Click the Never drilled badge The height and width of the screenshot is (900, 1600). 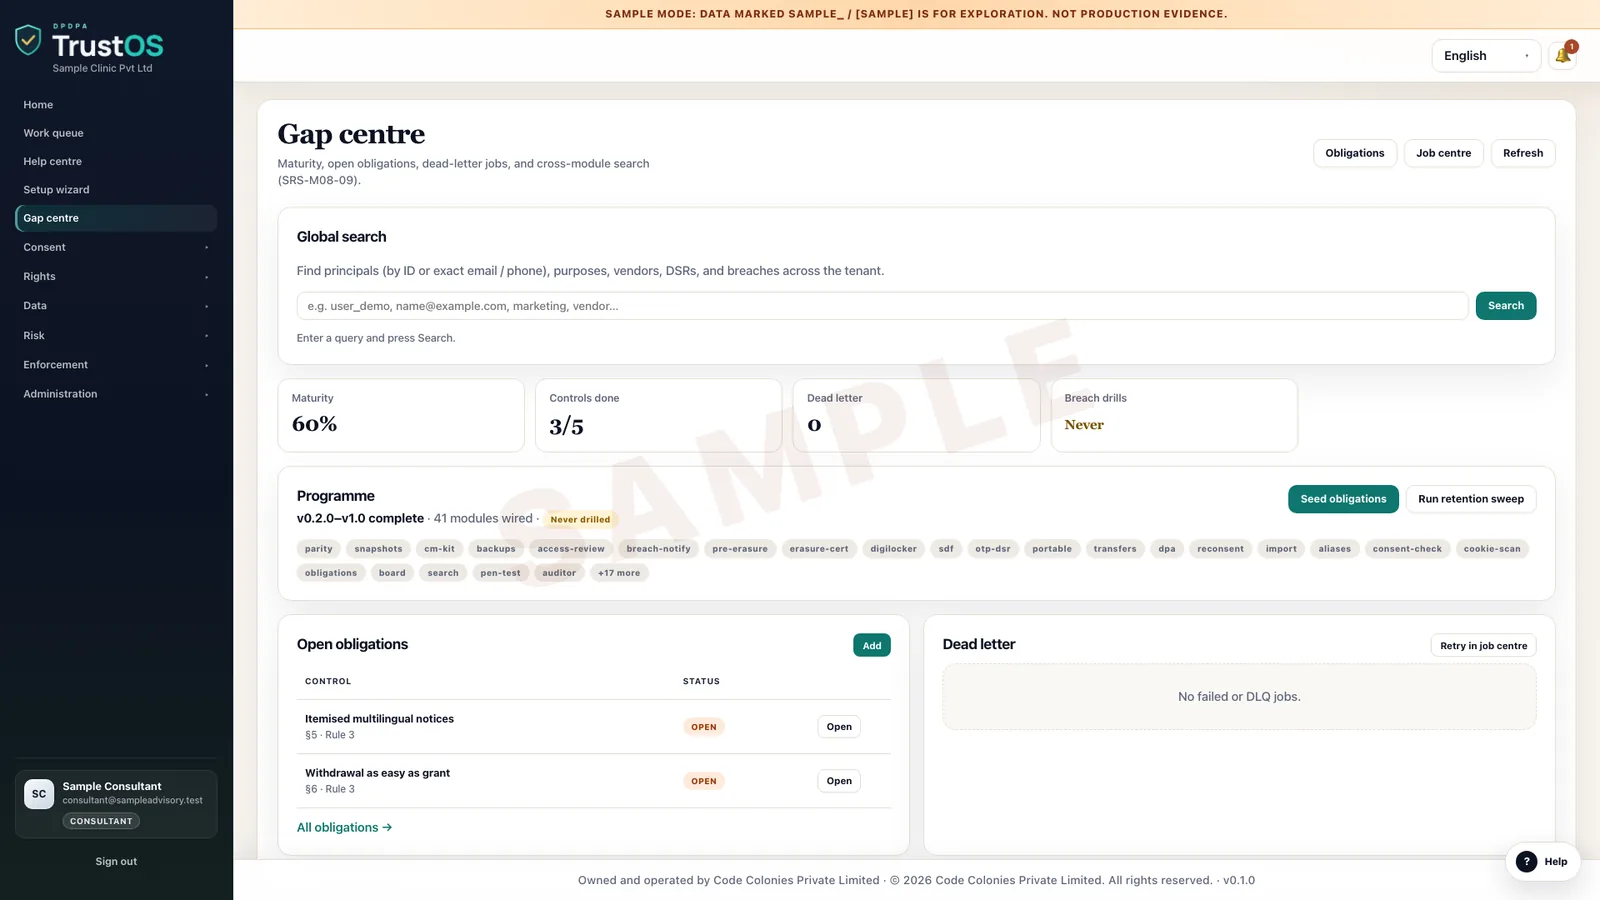click(x=580, y=520)
